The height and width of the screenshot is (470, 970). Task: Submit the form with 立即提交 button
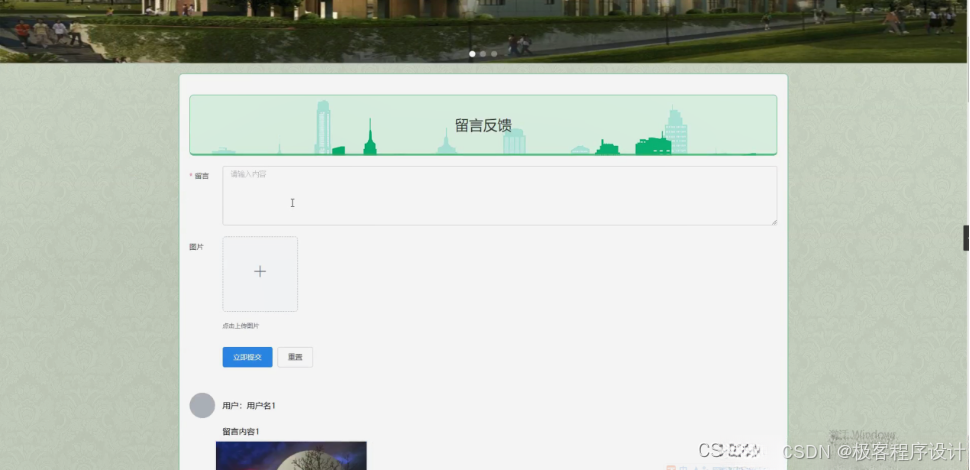[x=247, y=357]
